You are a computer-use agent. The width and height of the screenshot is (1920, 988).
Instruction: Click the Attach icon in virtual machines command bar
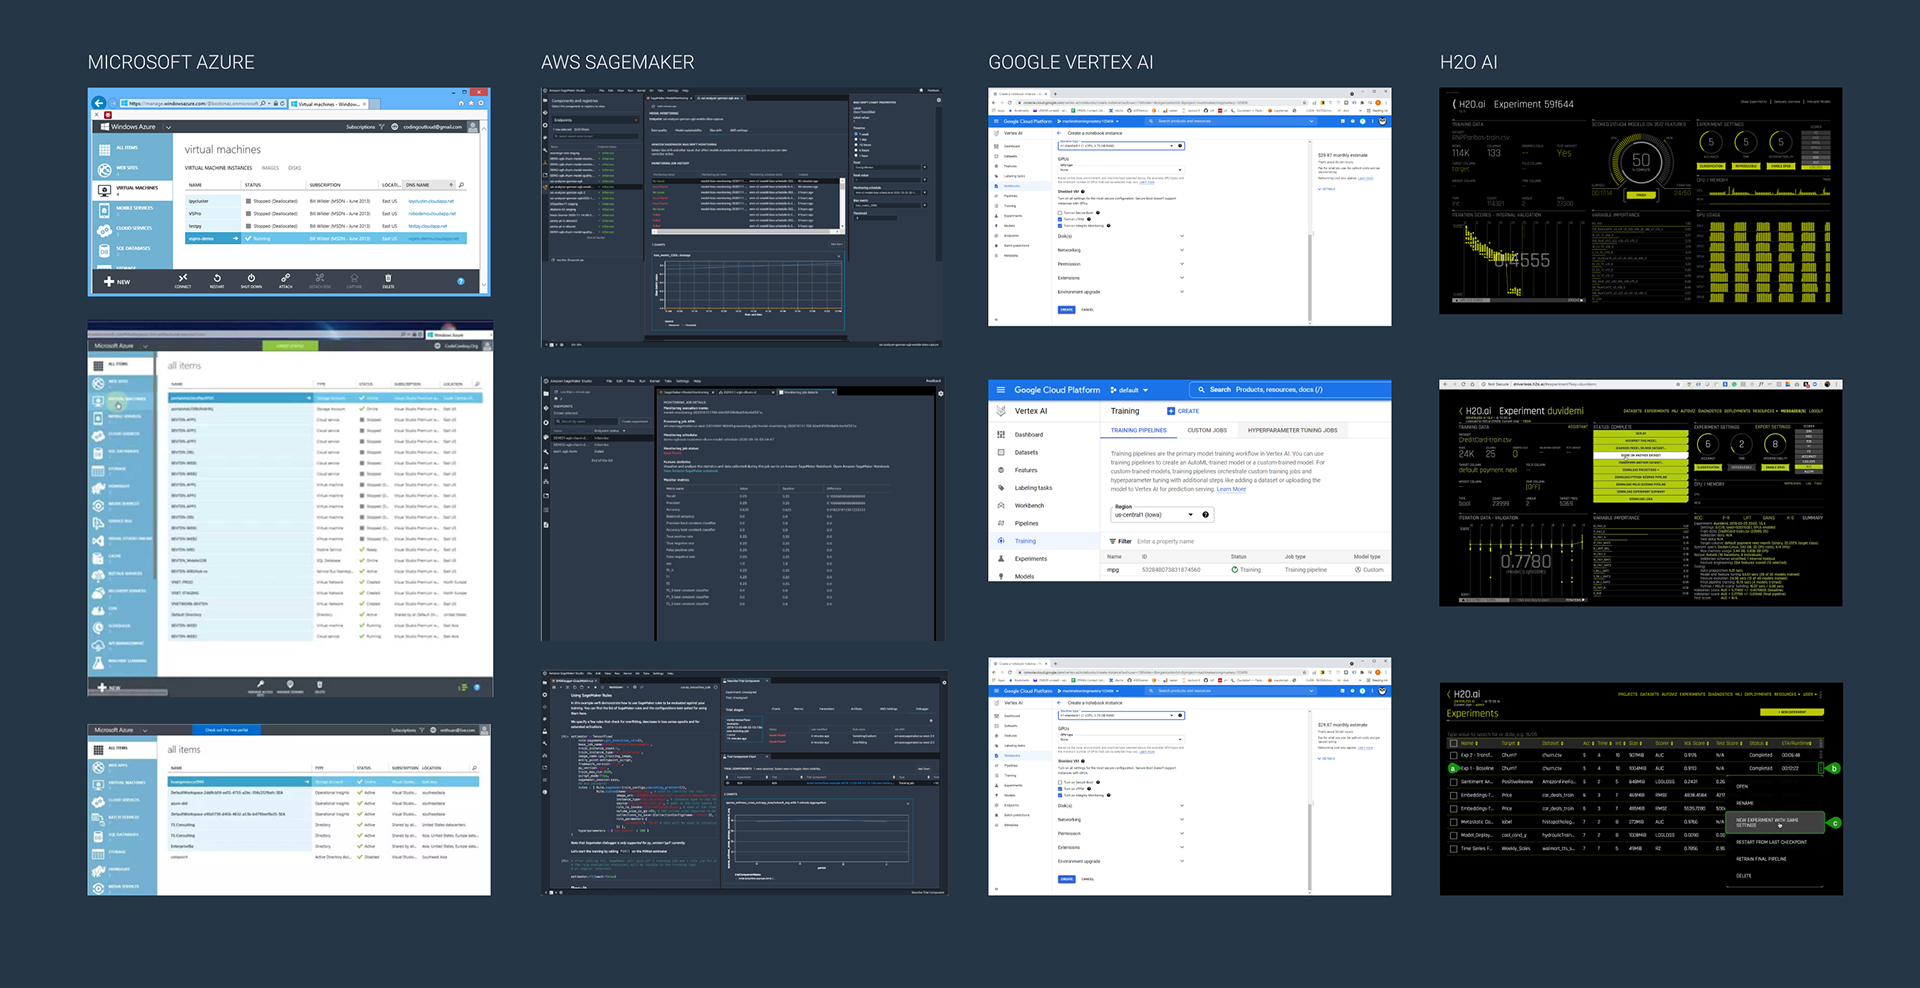pos(285,278)
